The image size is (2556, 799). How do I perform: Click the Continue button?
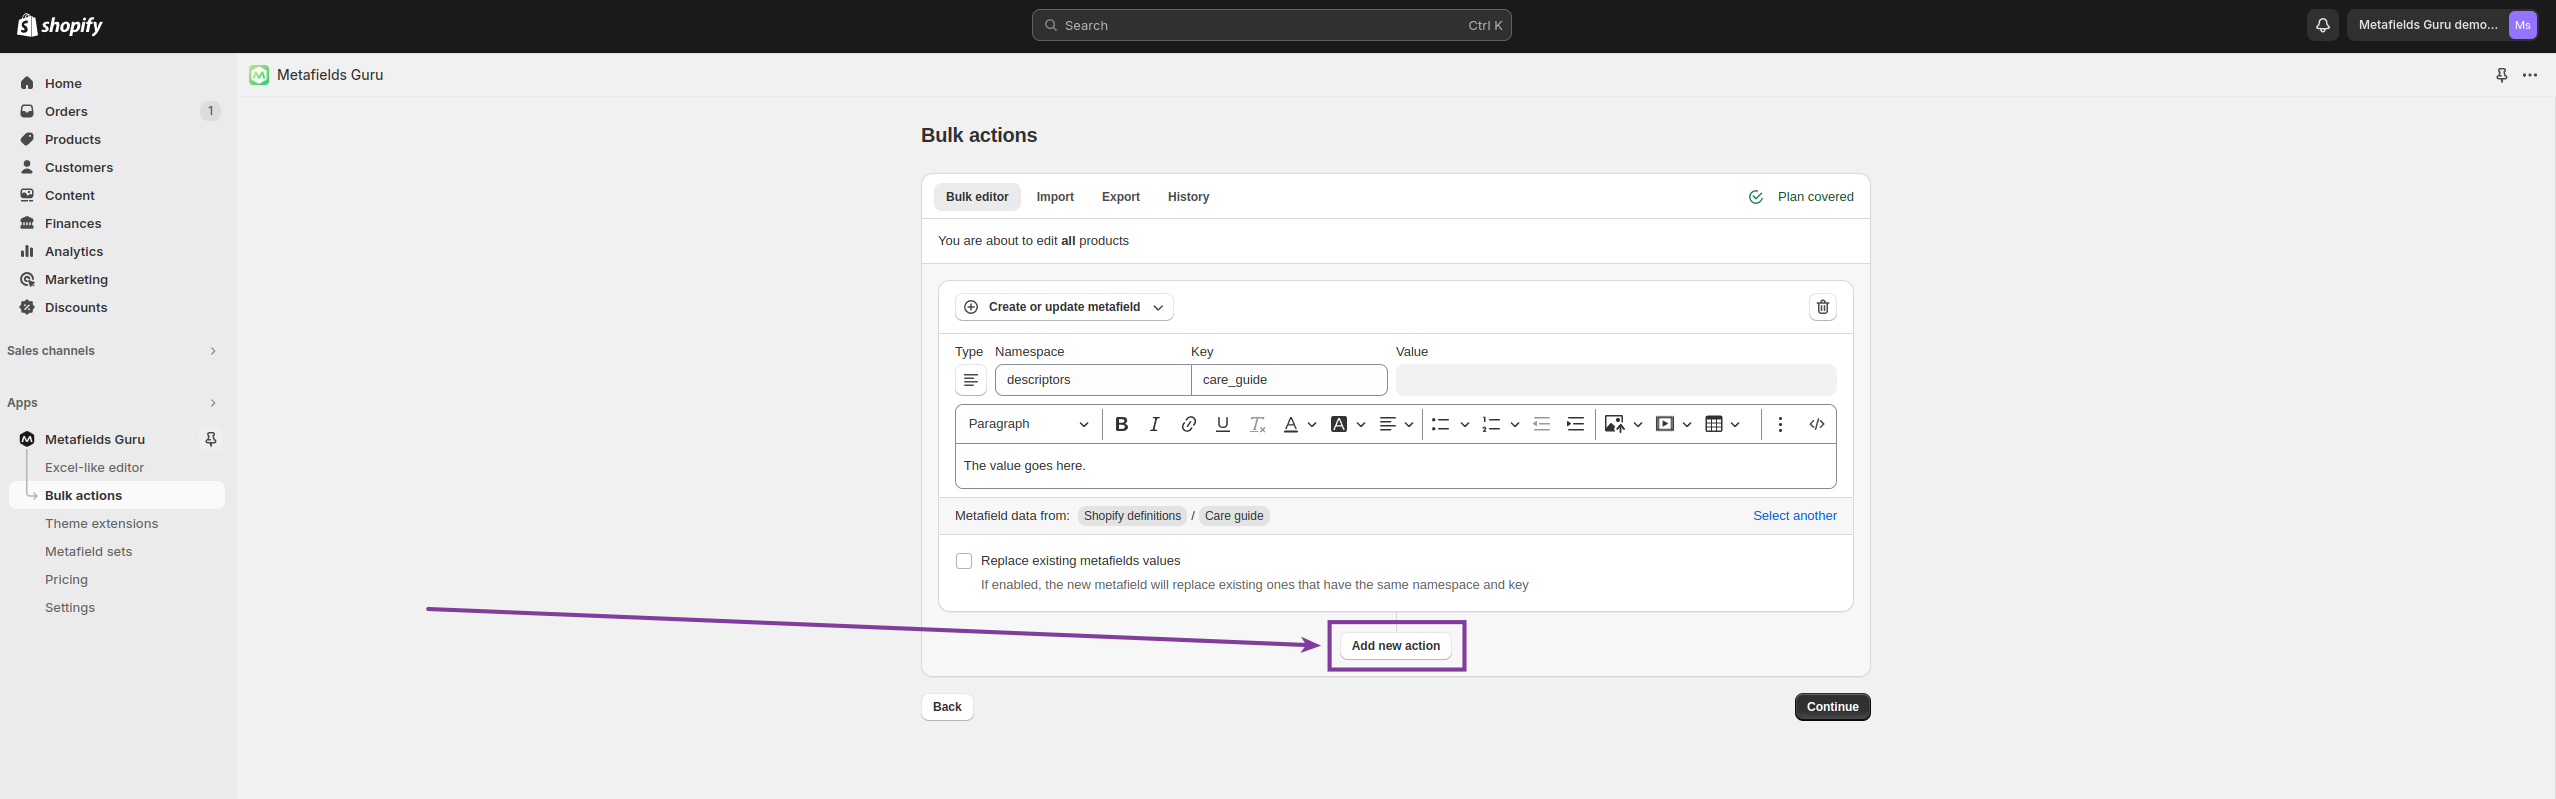1832,707
